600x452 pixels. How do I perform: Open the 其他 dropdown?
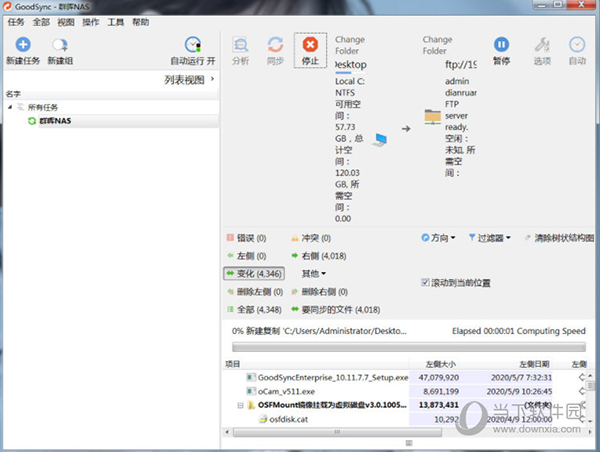[314, 274]
